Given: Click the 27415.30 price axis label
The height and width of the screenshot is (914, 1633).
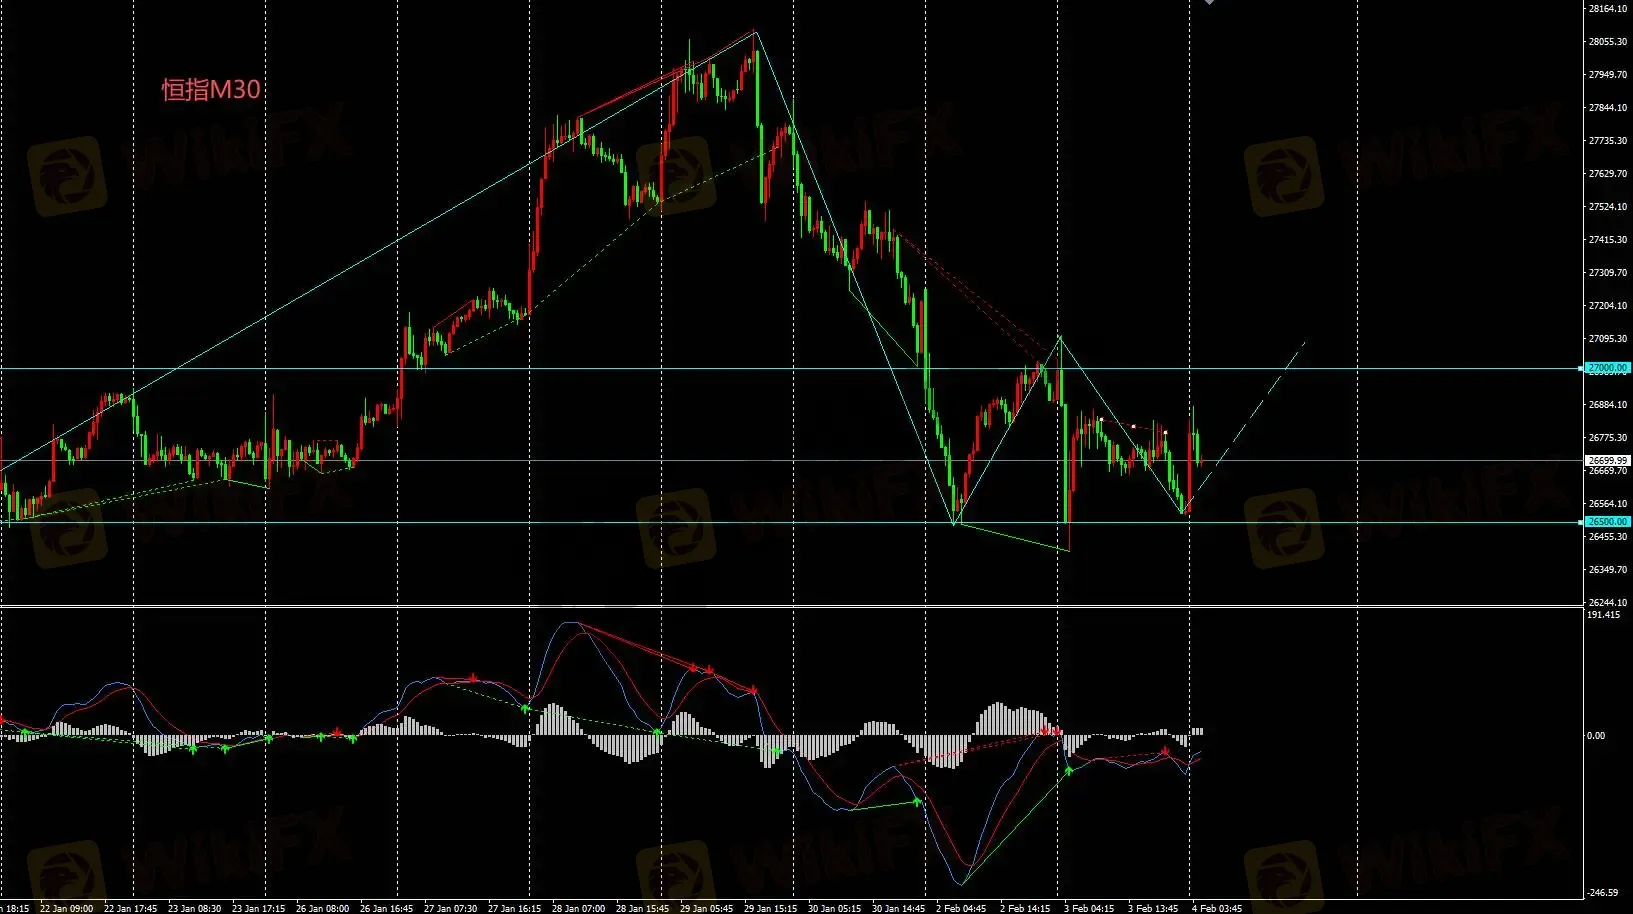Looking at the screenshot, I should pos(1608,240).
